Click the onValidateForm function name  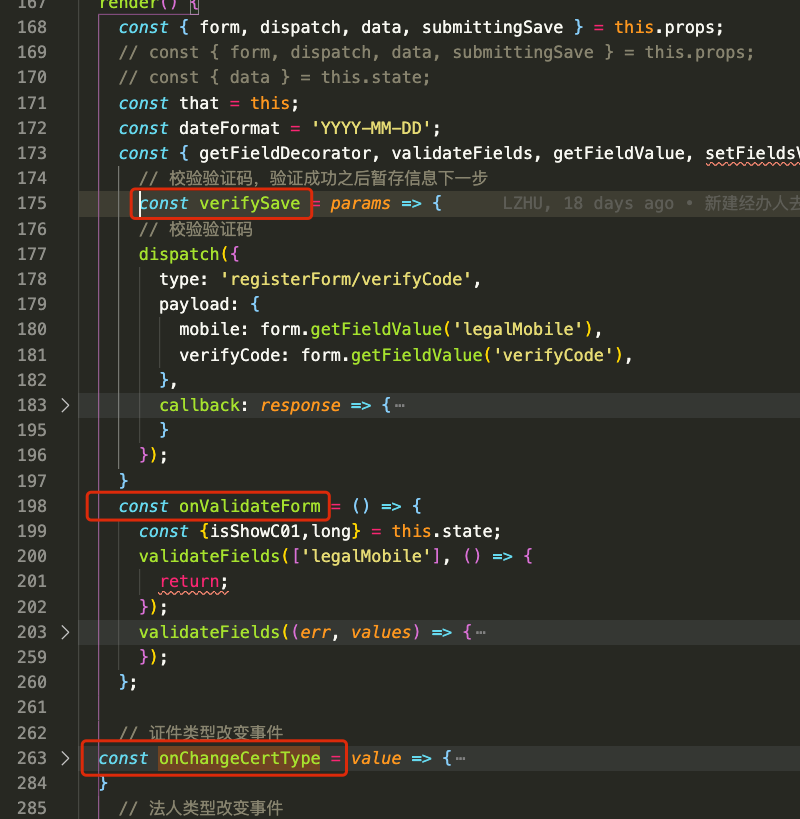[249, 506]
